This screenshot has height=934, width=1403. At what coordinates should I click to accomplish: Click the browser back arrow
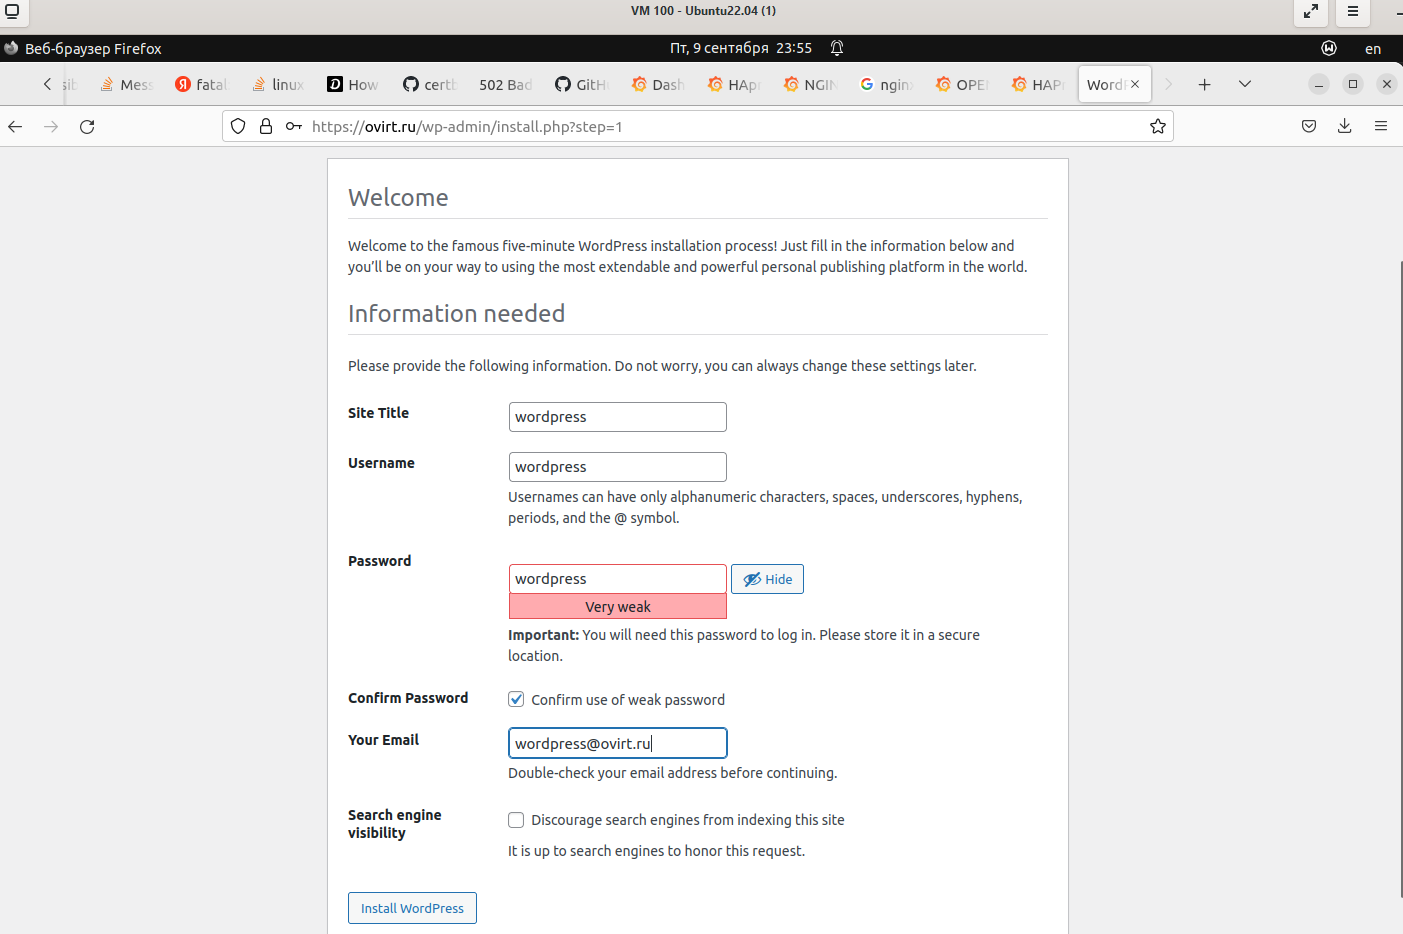[x=15, y=127]
